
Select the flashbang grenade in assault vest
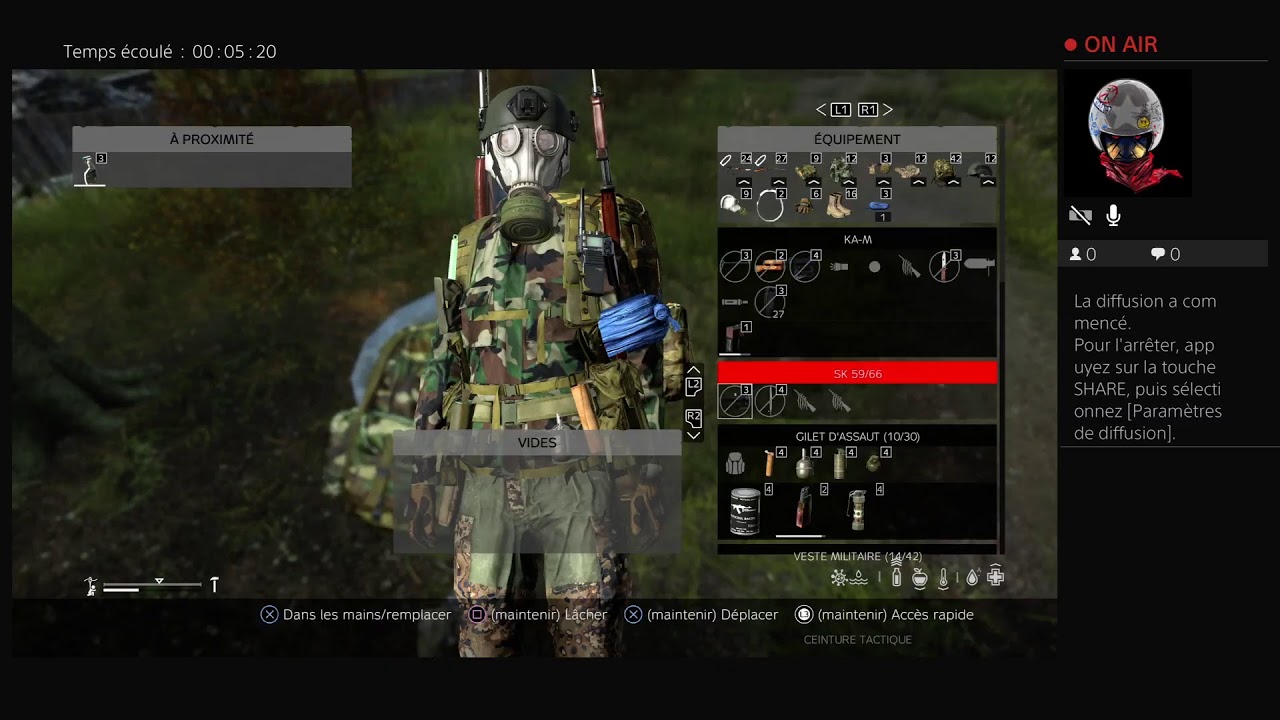tap(858, 510)
